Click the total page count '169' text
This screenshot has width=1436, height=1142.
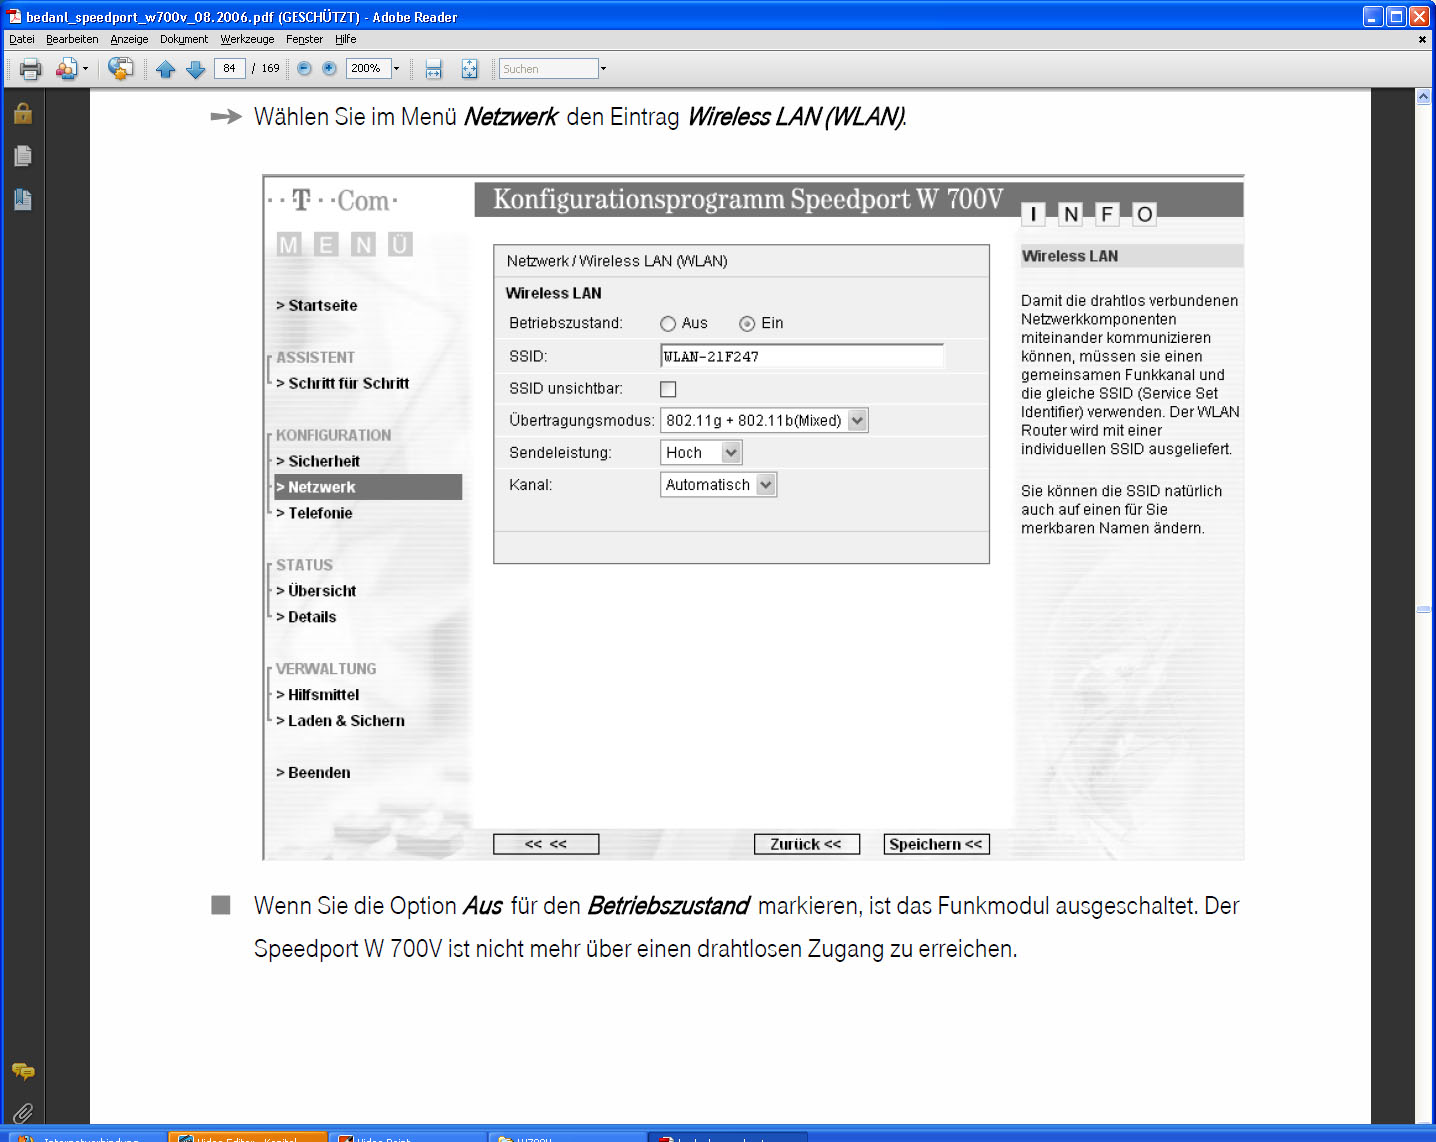click(x=271, y=68)
